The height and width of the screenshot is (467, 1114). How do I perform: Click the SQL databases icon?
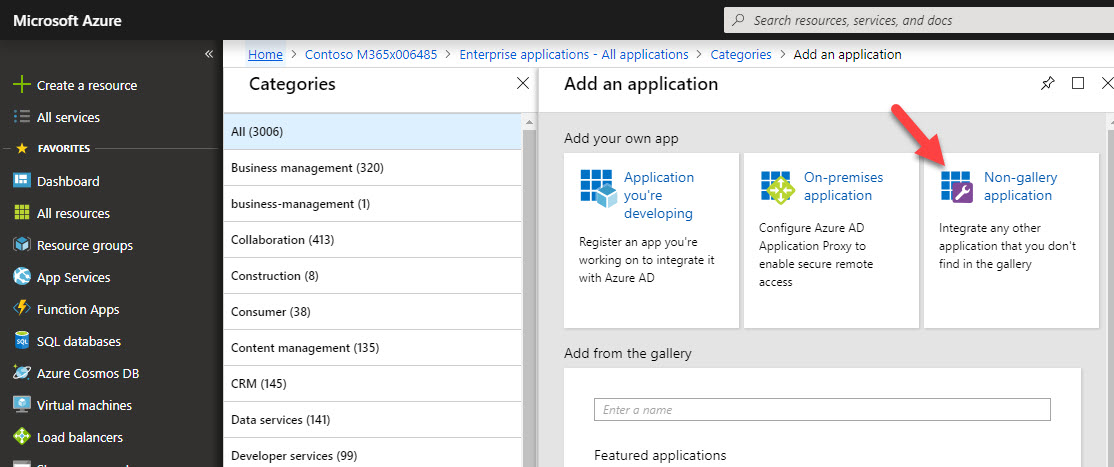22,341
